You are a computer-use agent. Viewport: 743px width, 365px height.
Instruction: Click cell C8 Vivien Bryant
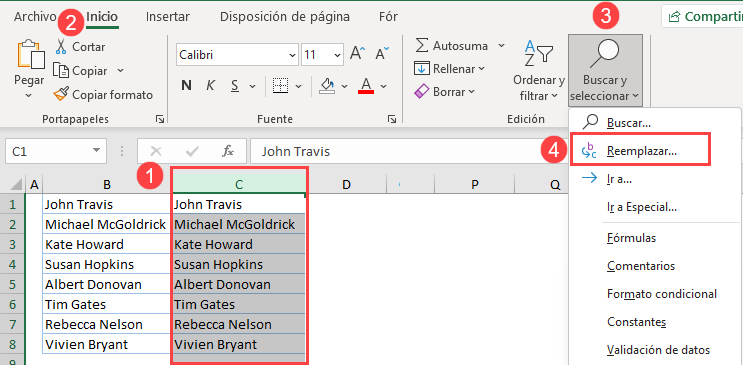239,344
